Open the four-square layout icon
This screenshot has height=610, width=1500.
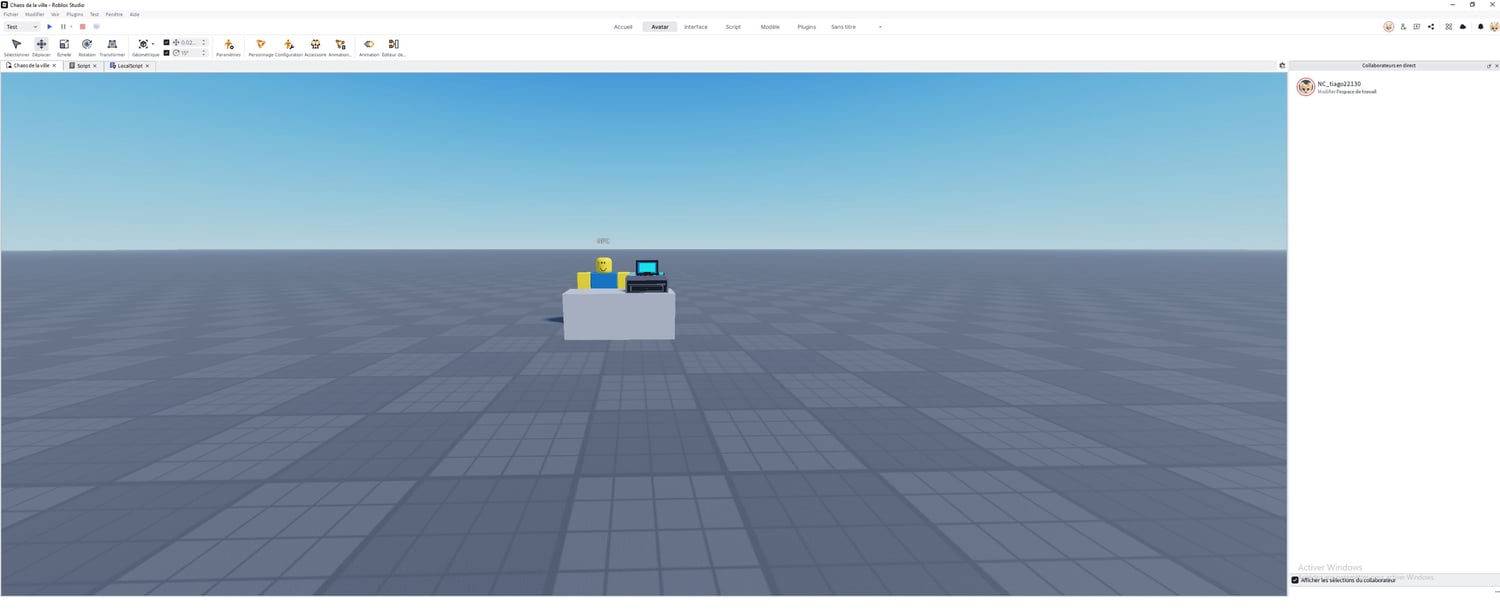coord(1449,27)
